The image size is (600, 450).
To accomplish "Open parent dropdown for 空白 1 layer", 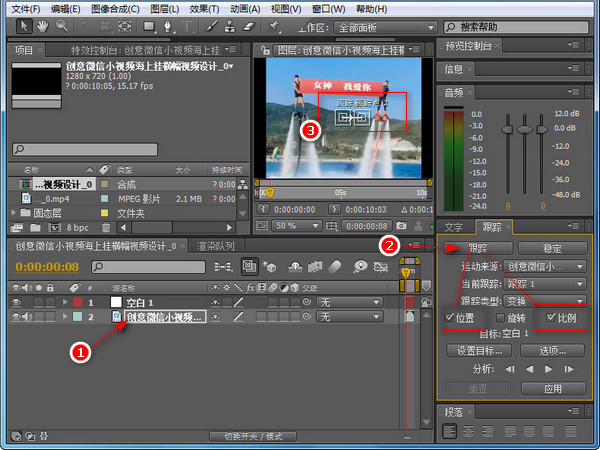I will [349, 302].
